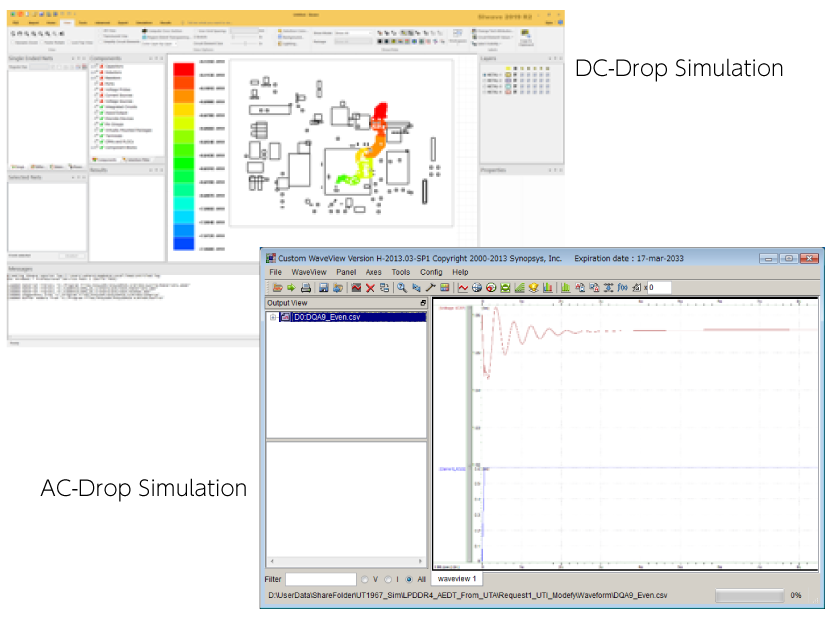Select the All filter radio button
This screenshot has height=618, width=835.
click(x=410, y=579)
